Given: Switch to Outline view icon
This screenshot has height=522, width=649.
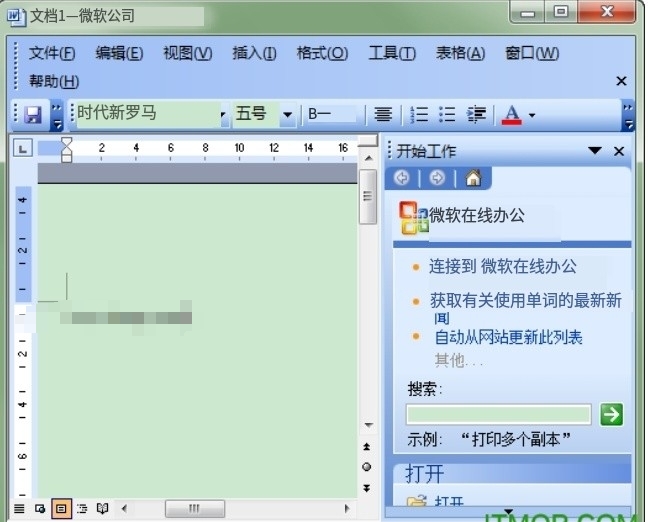Looking at the screenshot, I should point(82,508).
